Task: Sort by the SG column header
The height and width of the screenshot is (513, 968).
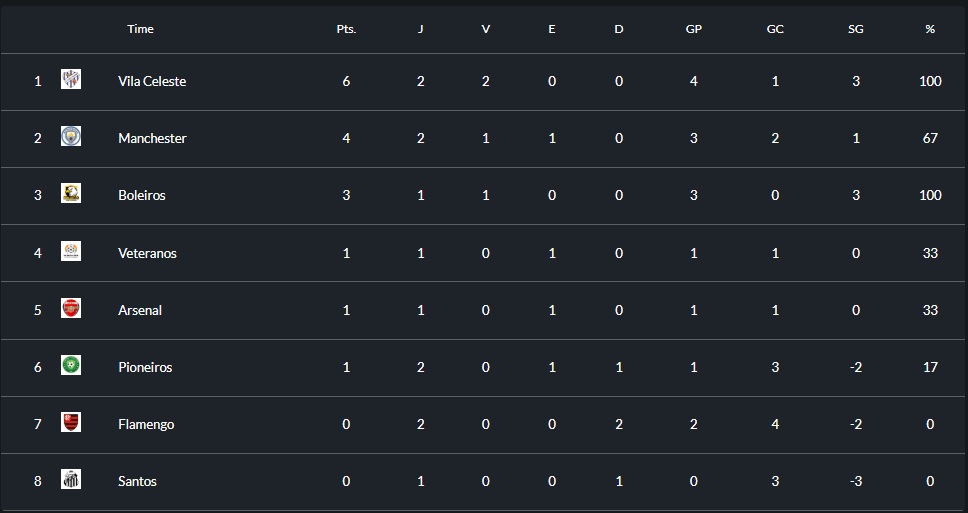Action: click(x=856, y=29)
